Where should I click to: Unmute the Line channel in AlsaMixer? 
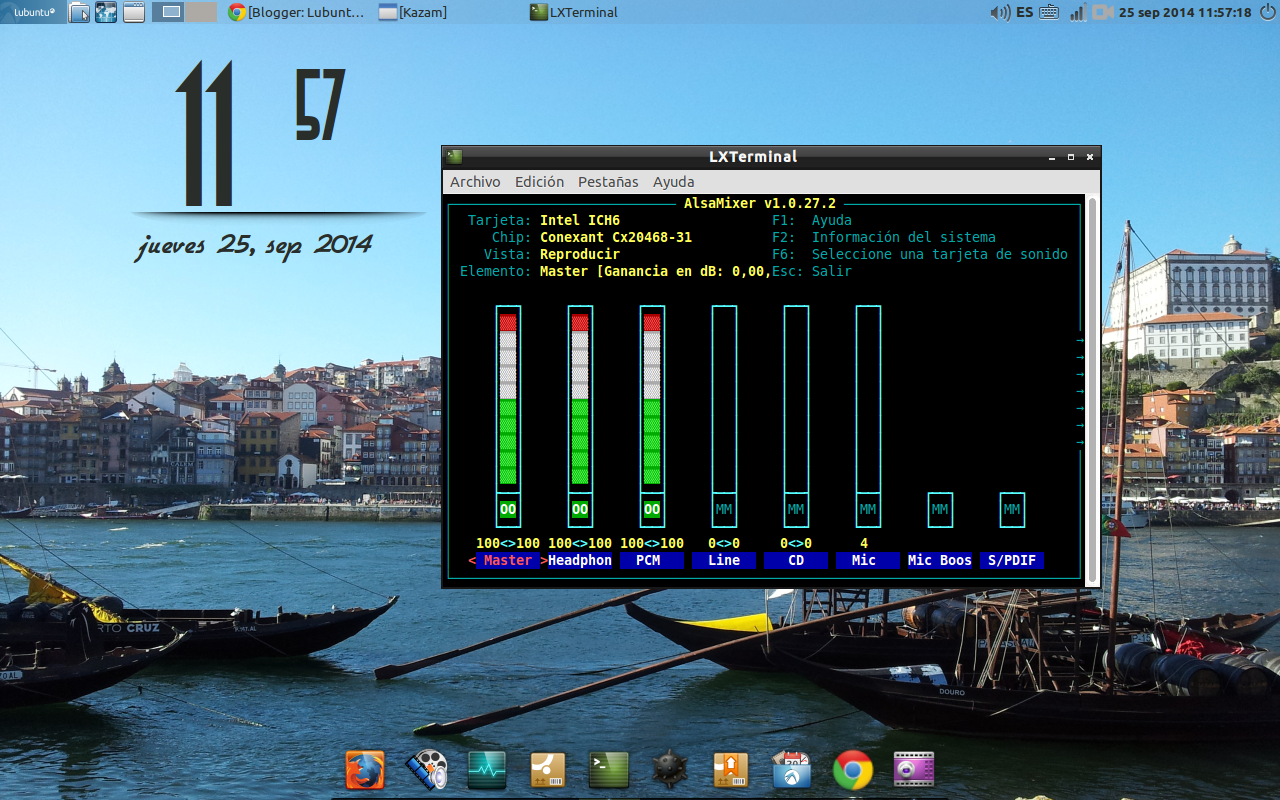tap(723, 509)
